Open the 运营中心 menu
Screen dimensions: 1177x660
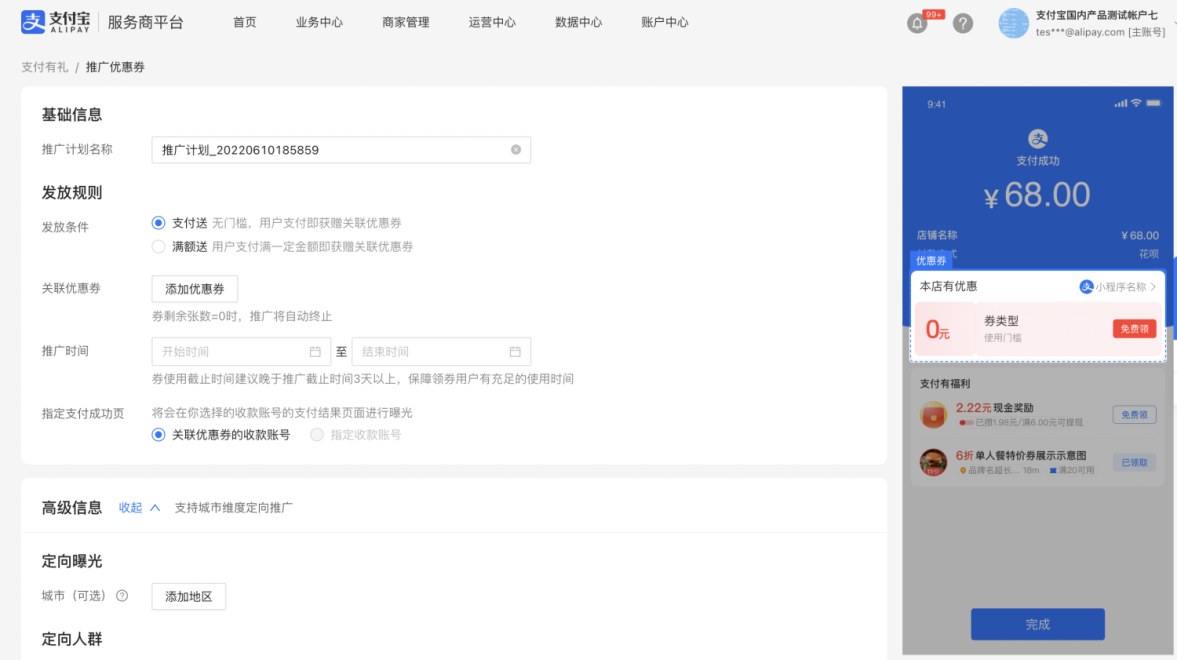492,23
